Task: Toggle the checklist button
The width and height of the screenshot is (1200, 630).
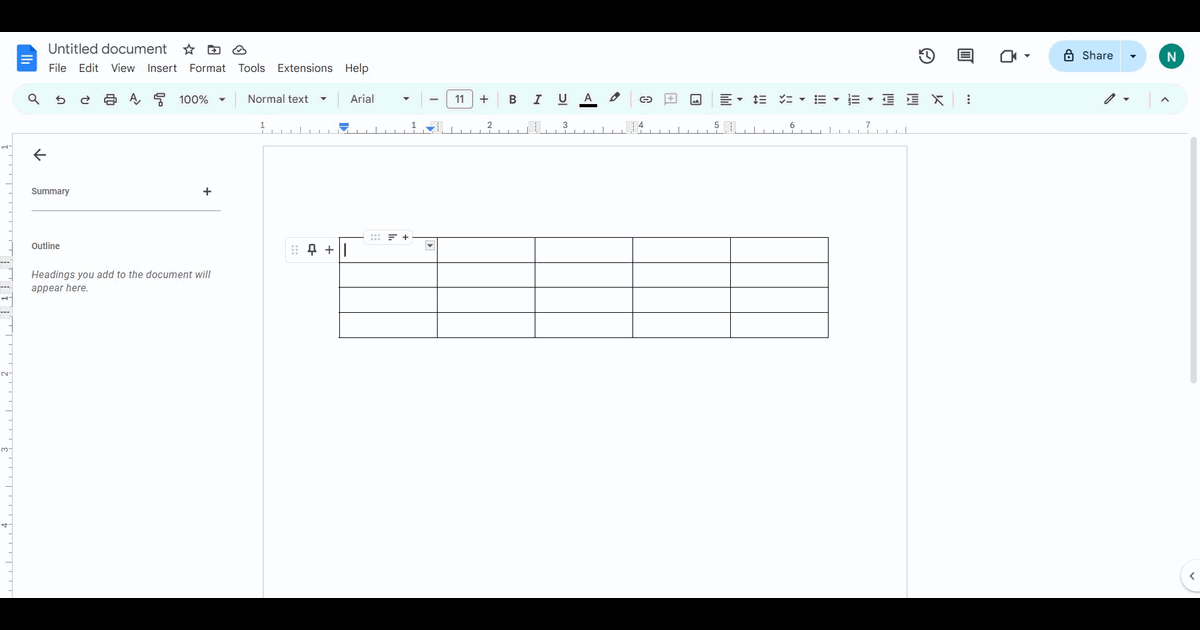Action: (x=785, y=99)
